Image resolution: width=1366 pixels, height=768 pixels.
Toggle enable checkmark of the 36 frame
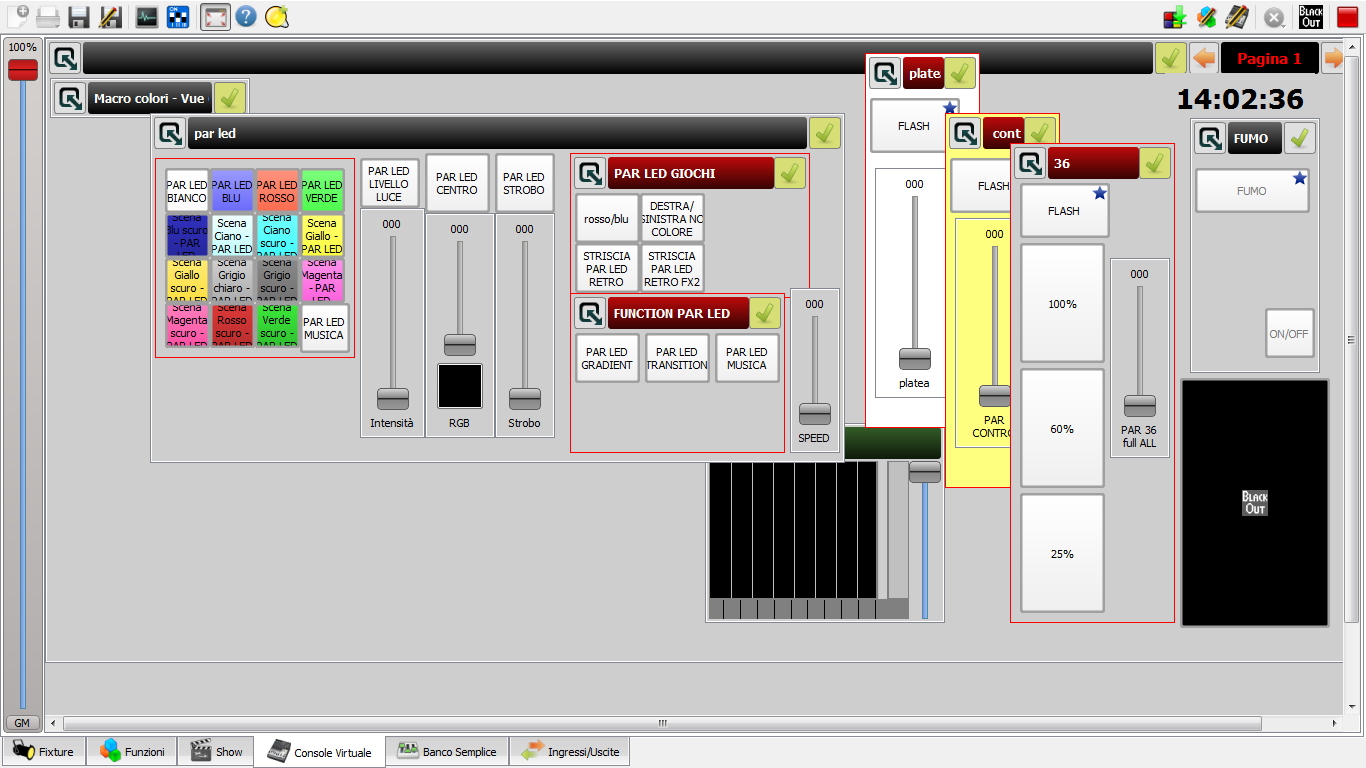click(x=1155, y=163)
